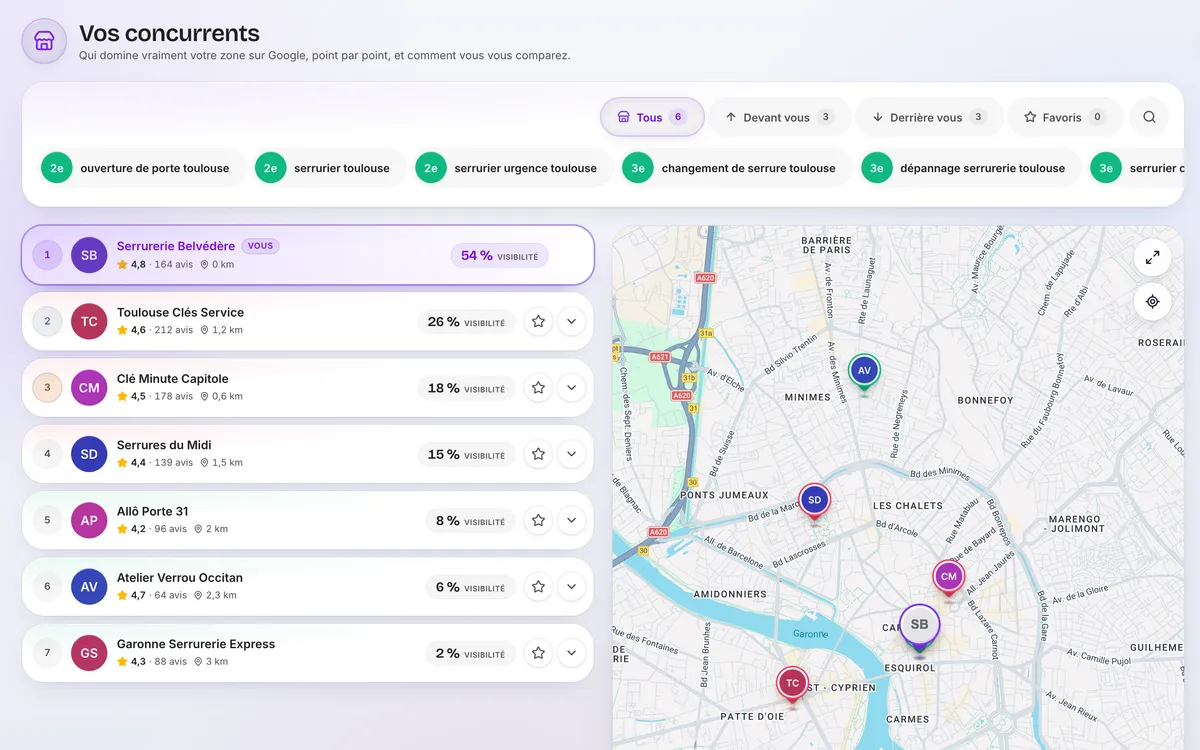Star Serrures du Midi as favorite
This screenshot has height=750, width=1200.
coord(538,454)
